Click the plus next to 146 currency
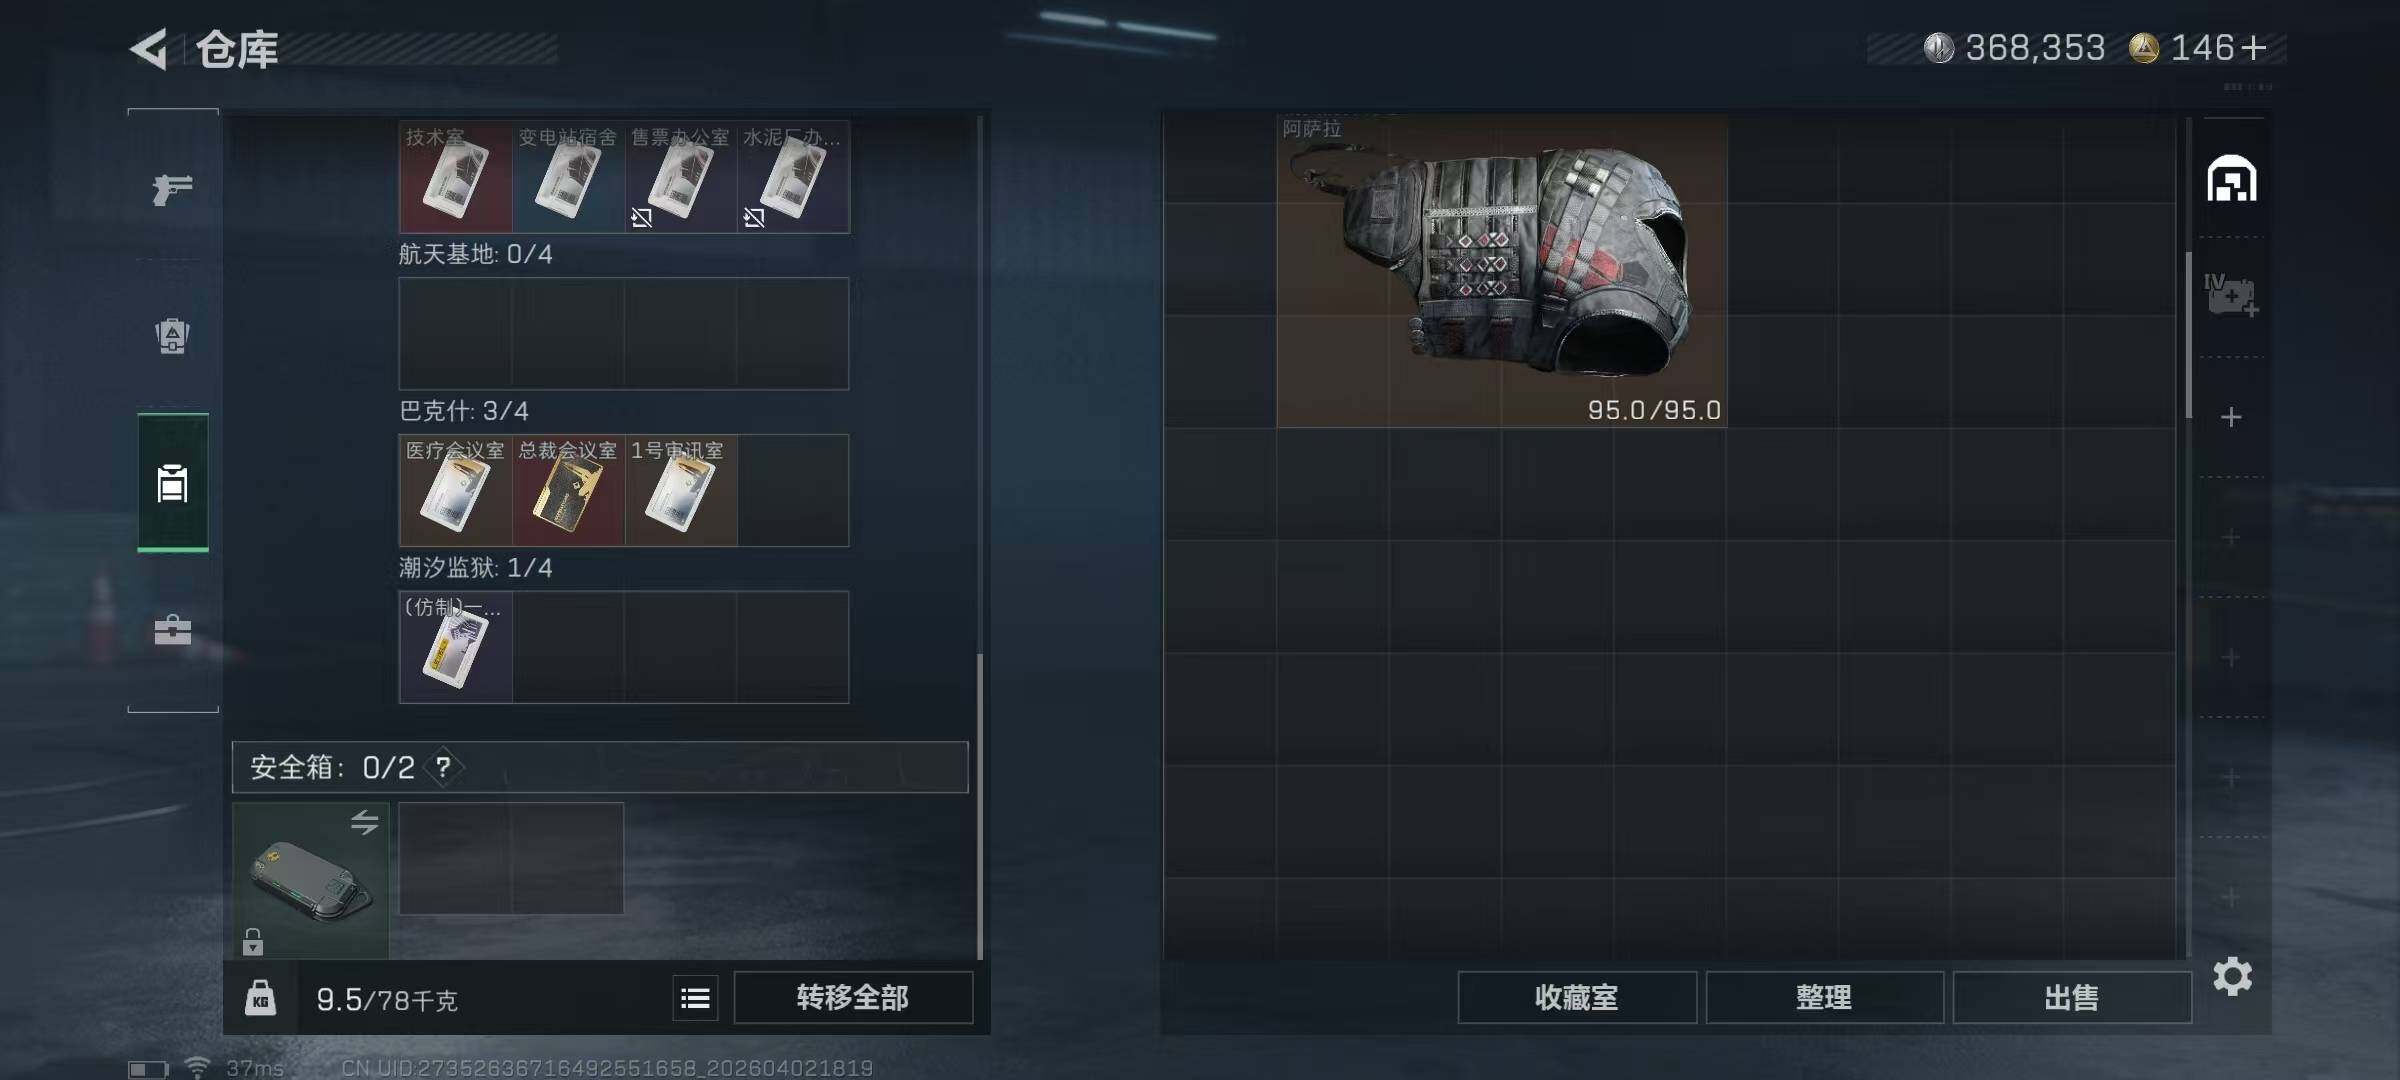 (2254, 48)
